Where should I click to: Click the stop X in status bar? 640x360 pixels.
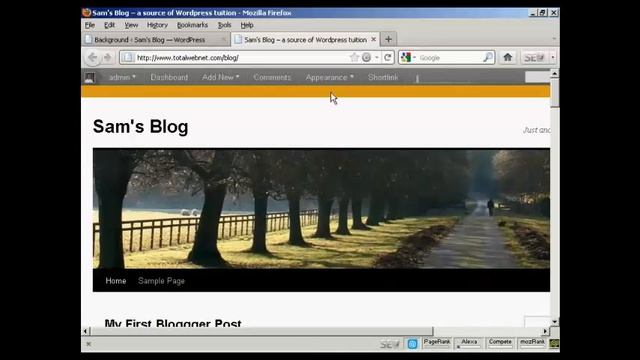[89, 344]
